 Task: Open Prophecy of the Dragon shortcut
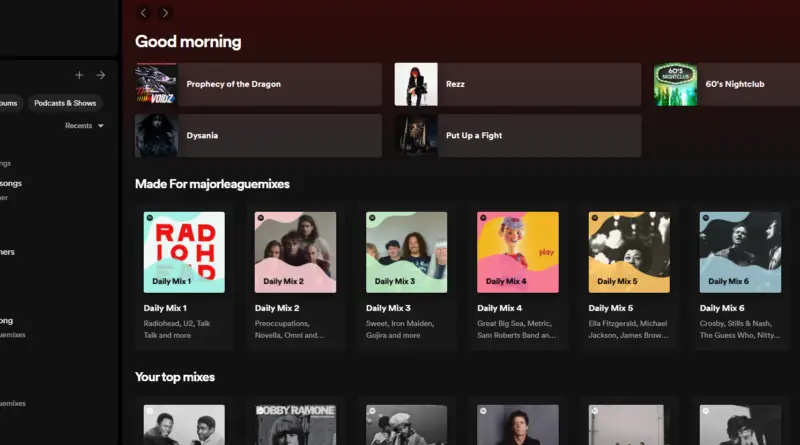click(258, 84)
